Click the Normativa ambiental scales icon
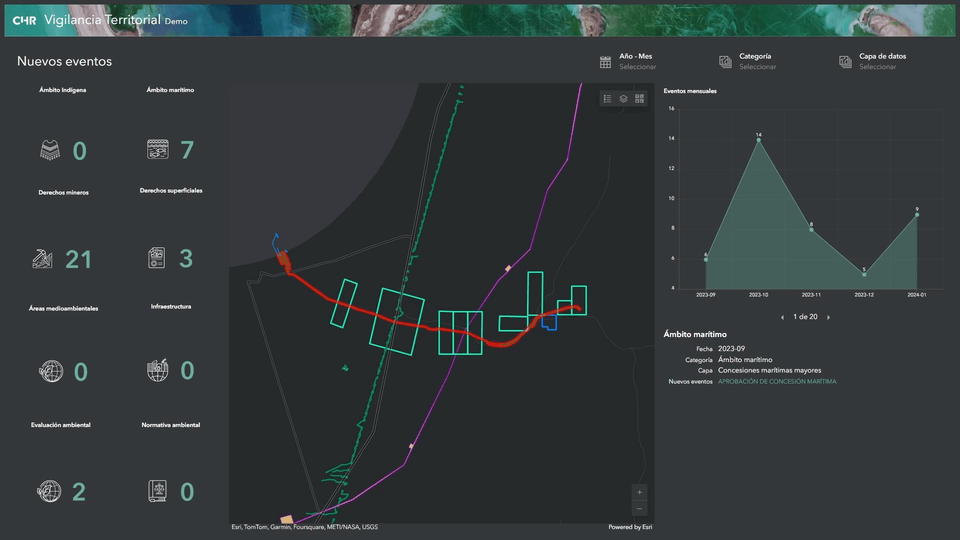Screen dimensions: 960x540 [x=157, y=491]
